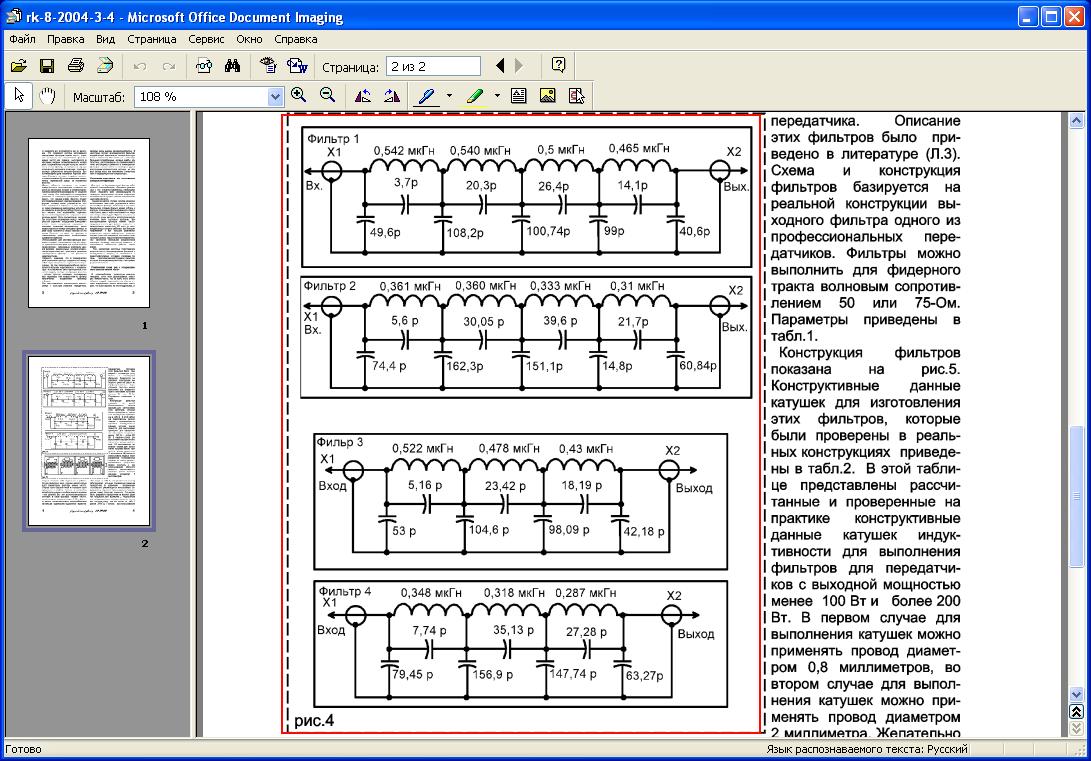
Task: Click the grayed-out Undo arrow
Action: (140, 66)
